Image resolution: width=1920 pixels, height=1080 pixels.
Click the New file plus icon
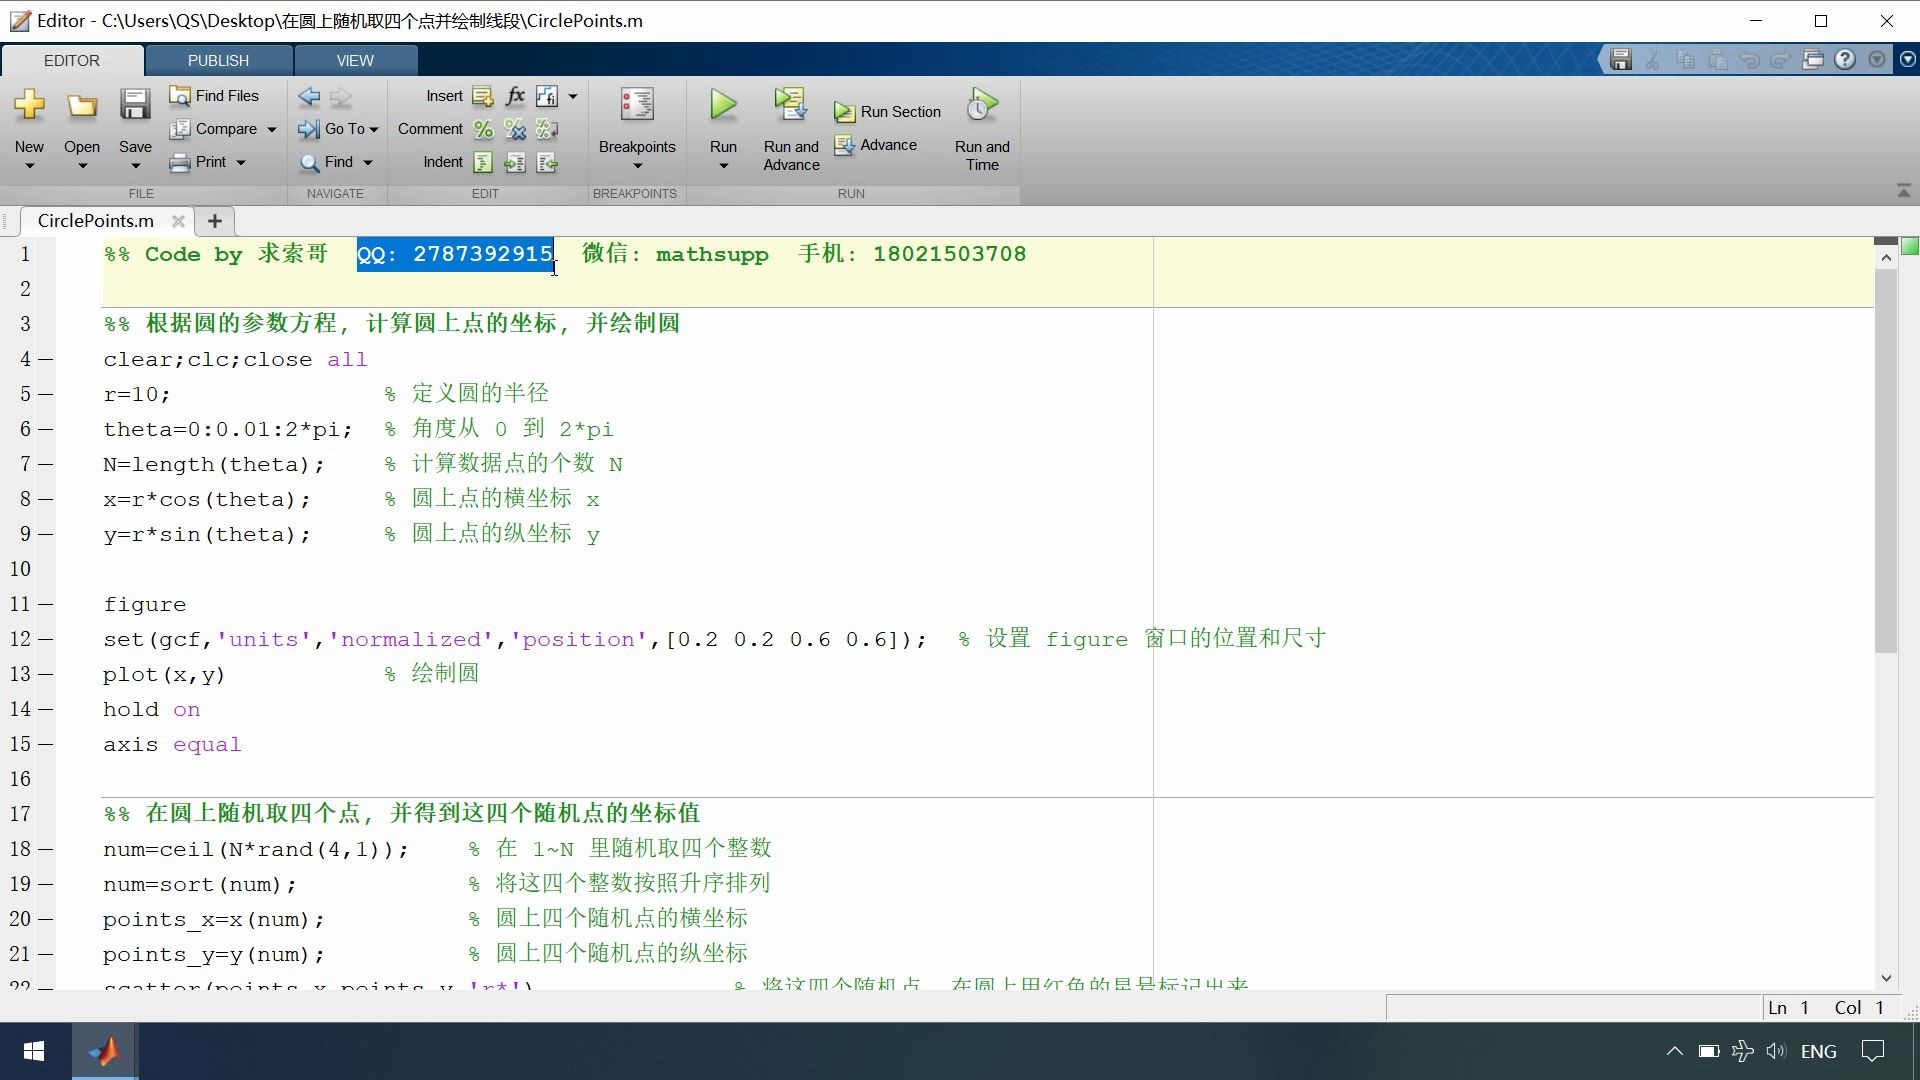tap(29, 105)
